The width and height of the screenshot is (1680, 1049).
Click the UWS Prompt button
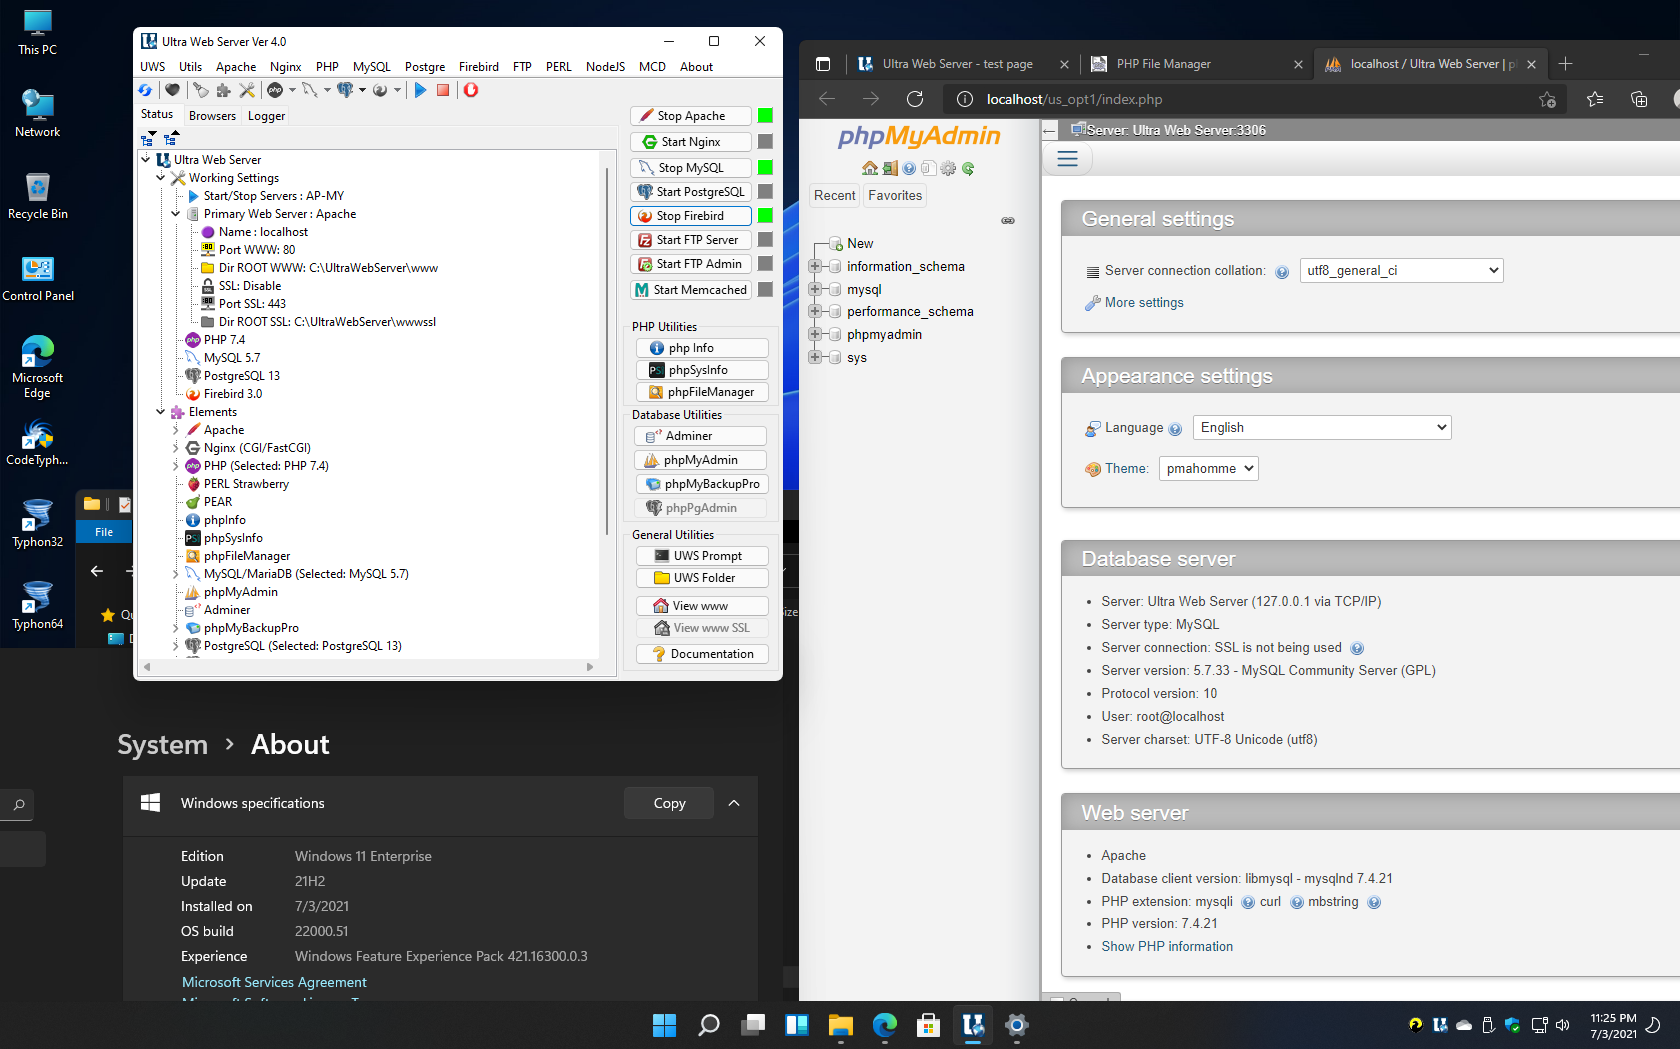(702, 556)
